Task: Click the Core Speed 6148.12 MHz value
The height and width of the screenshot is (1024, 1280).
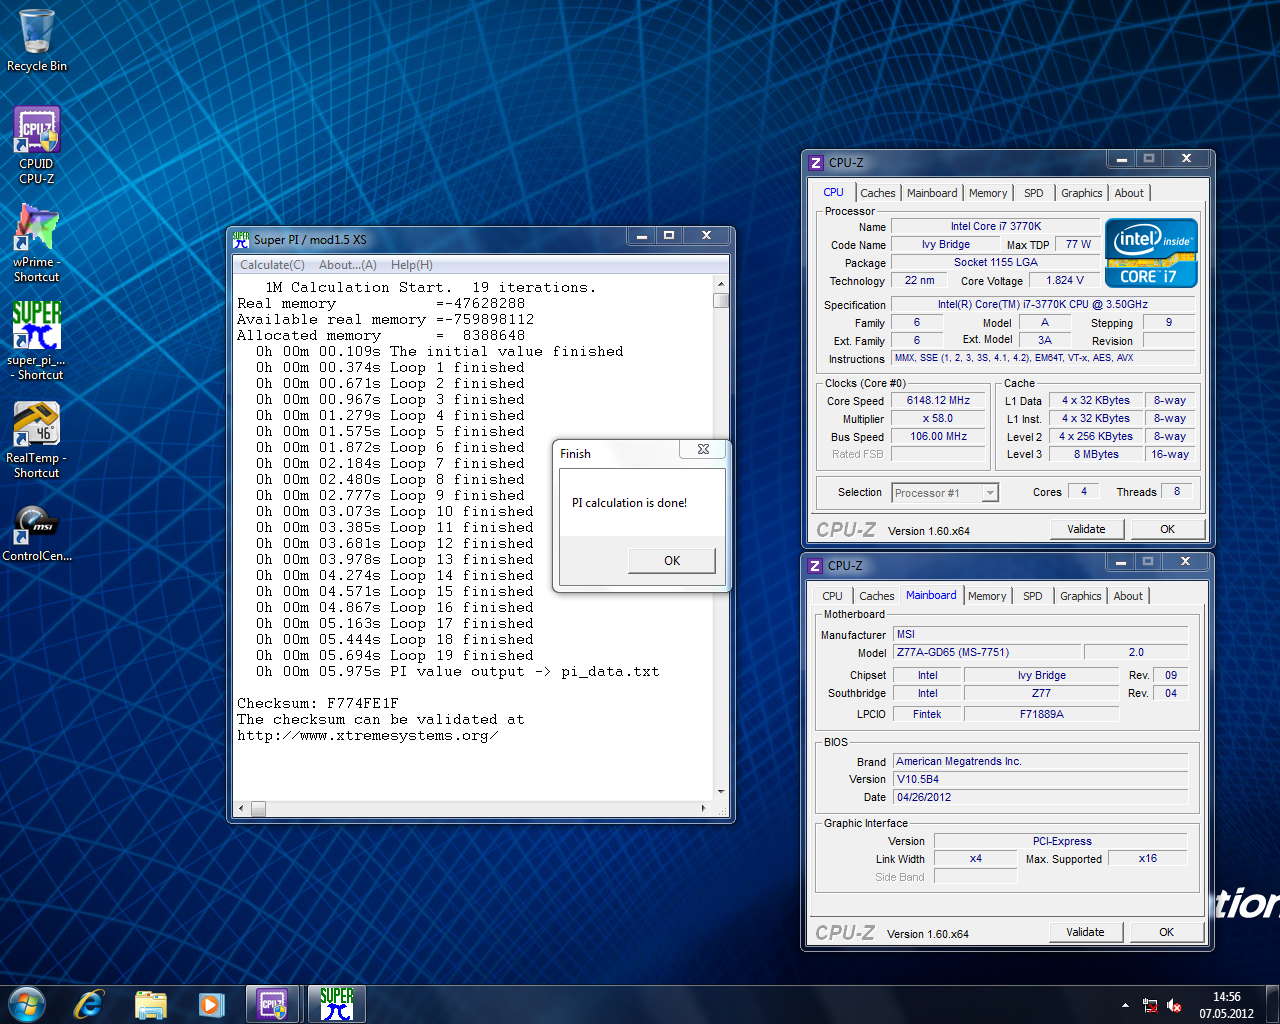Action: (938, 400)
